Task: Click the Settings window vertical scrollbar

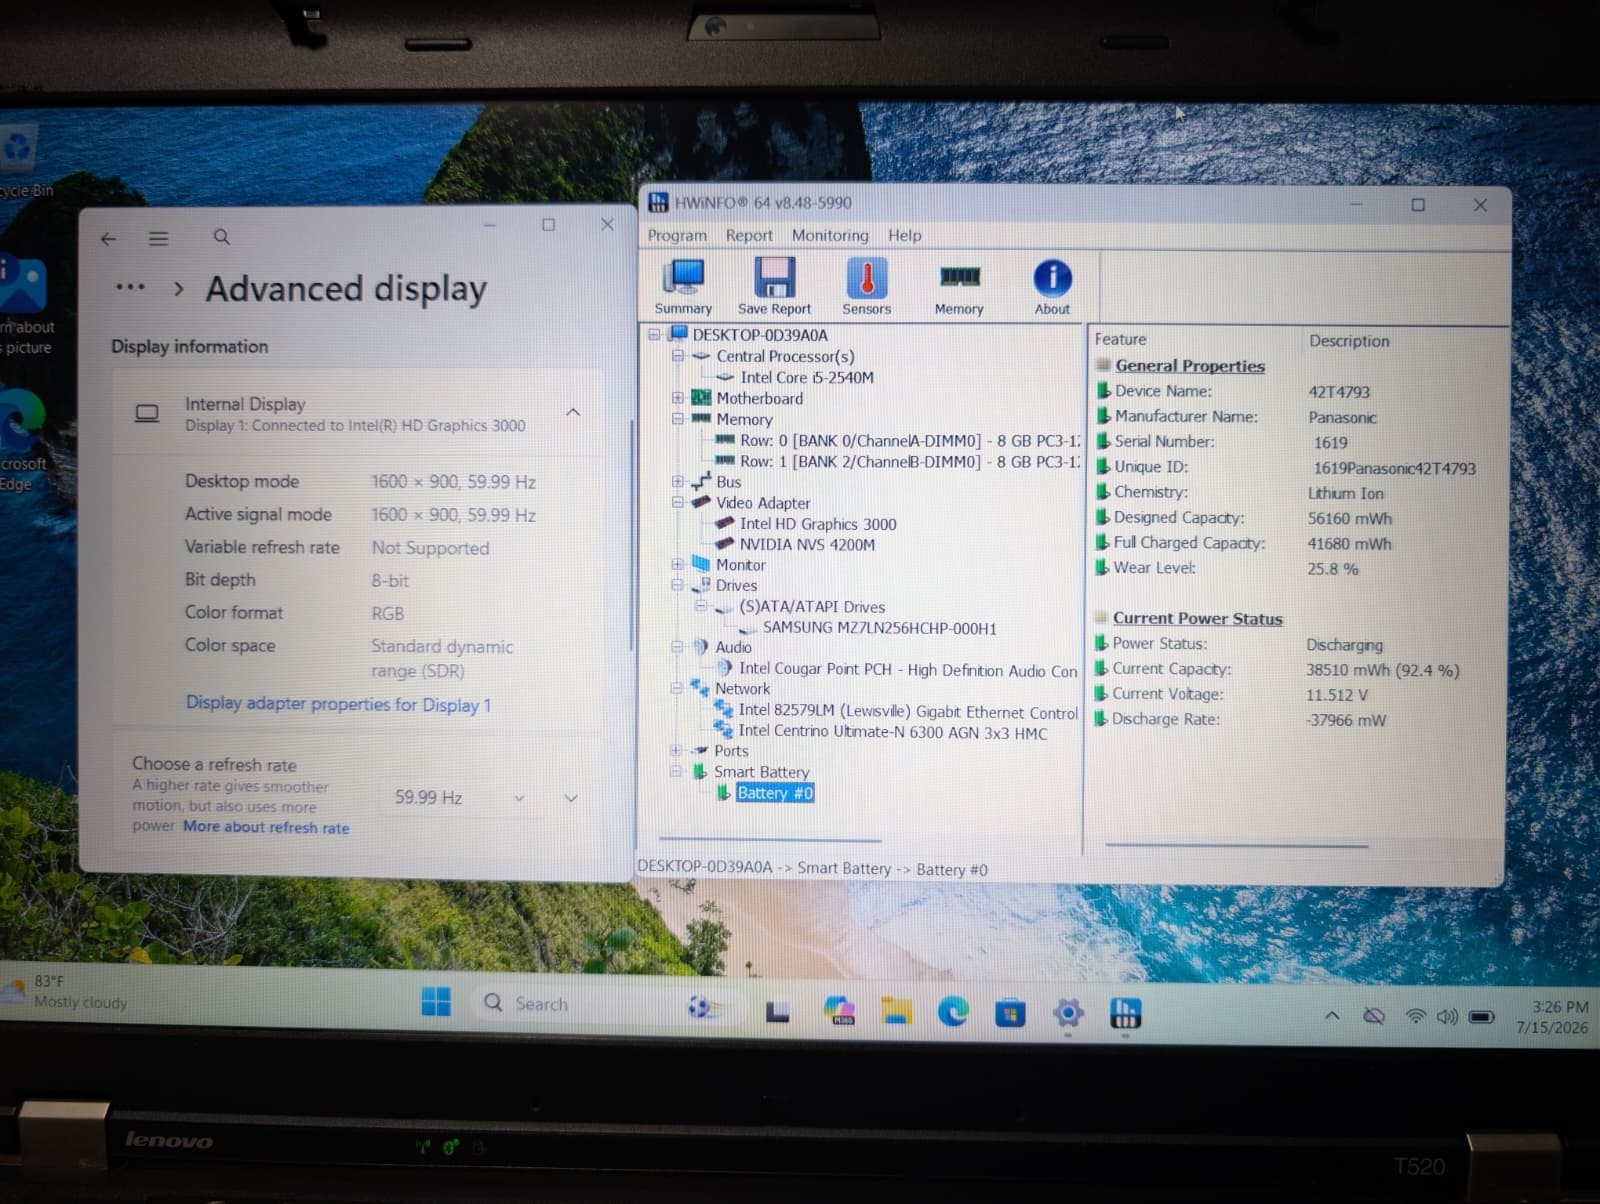Action: coord(631,535)
